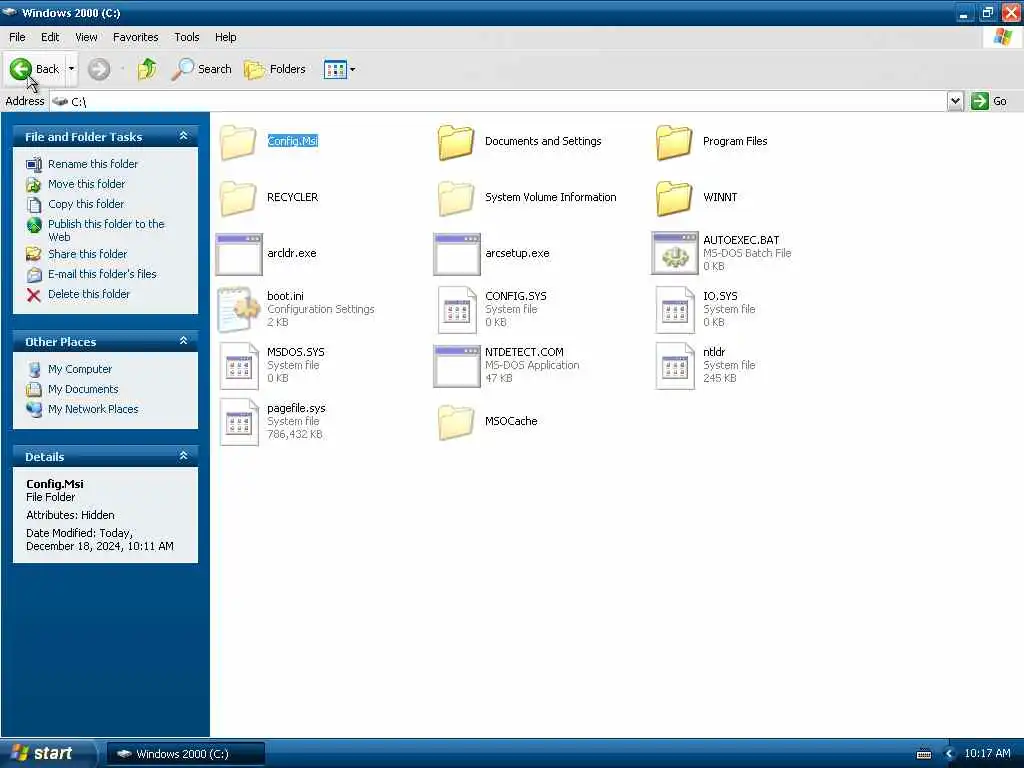
Task: Open the Views dropdown arrow
Action: 353,69
